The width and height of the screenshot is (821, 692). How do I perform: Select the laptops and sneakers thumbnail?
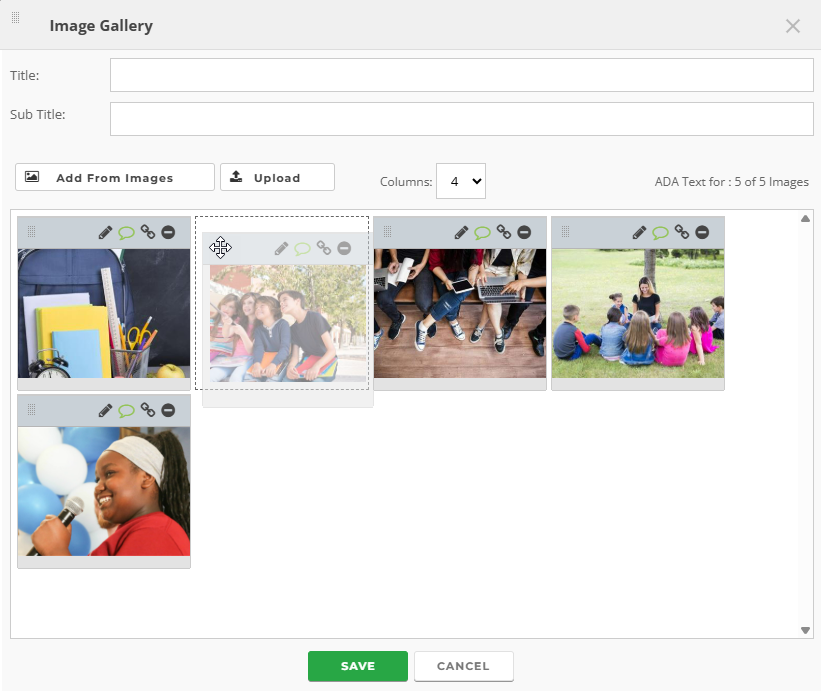(460, 313)
